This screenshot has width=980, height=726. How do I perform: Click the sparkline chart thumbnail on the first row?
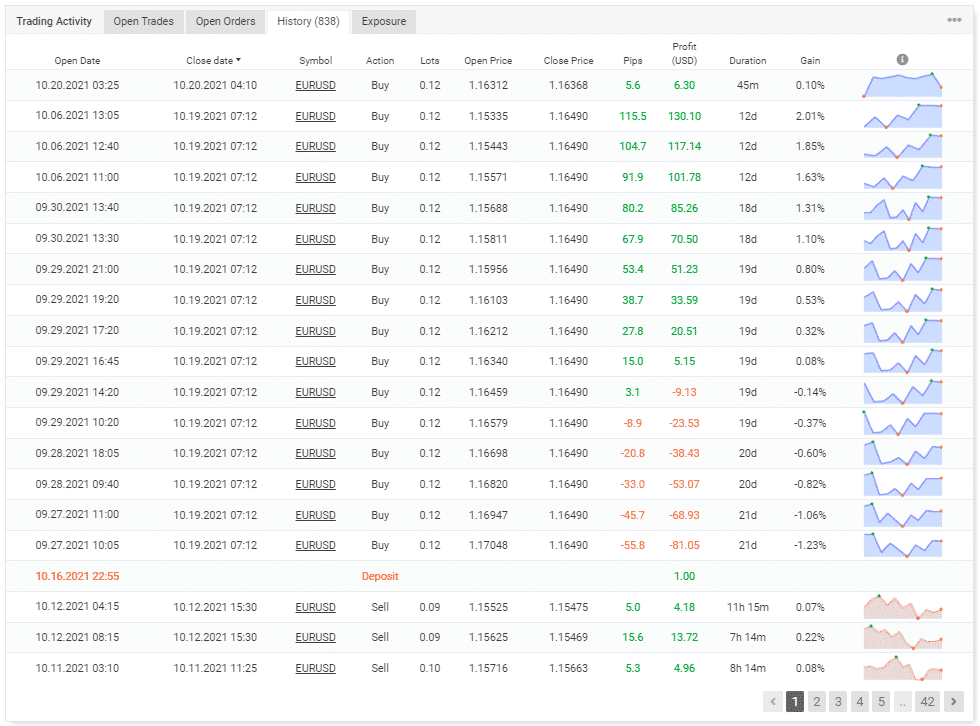pos(902,85)
